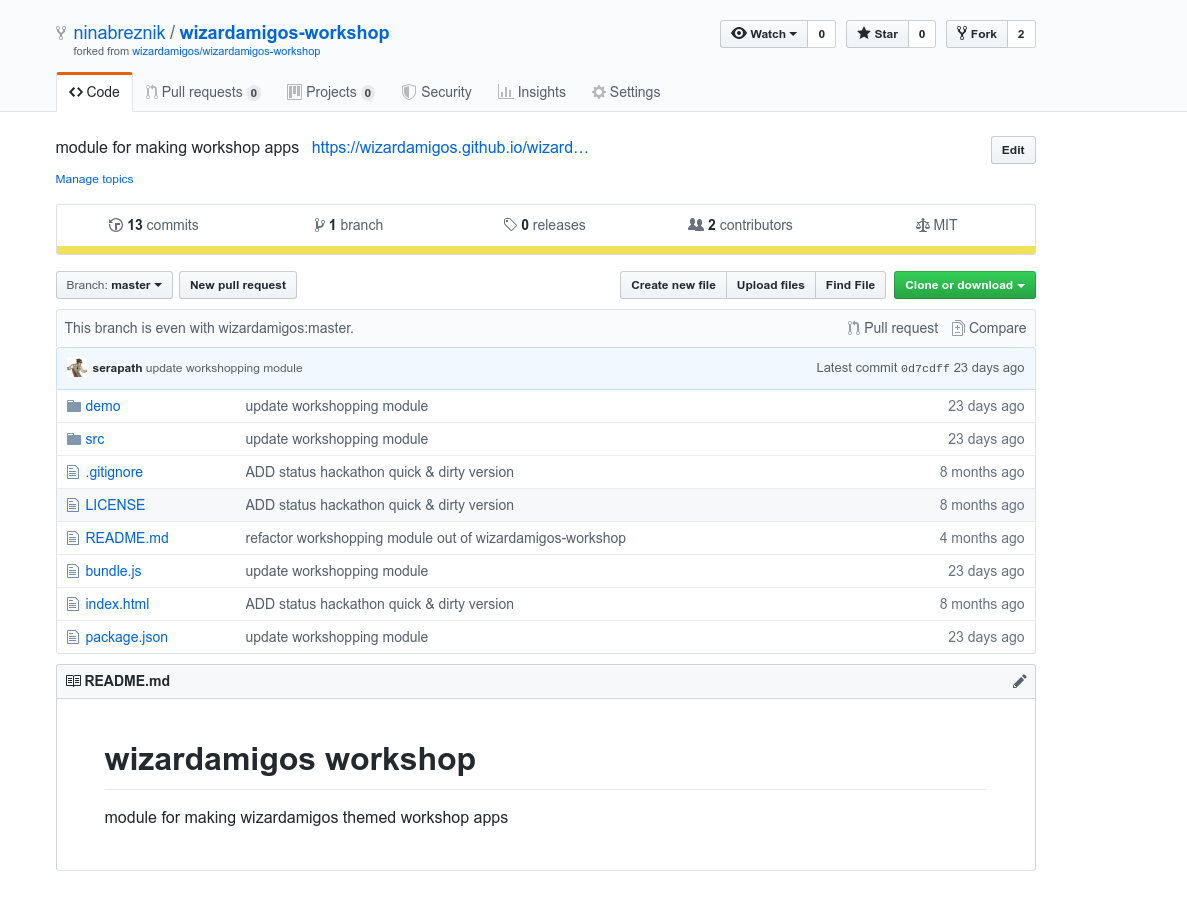Viewport: 1187px width, 898px height.
Task: Click the tag icon by 0 releases
Action: 510,225
